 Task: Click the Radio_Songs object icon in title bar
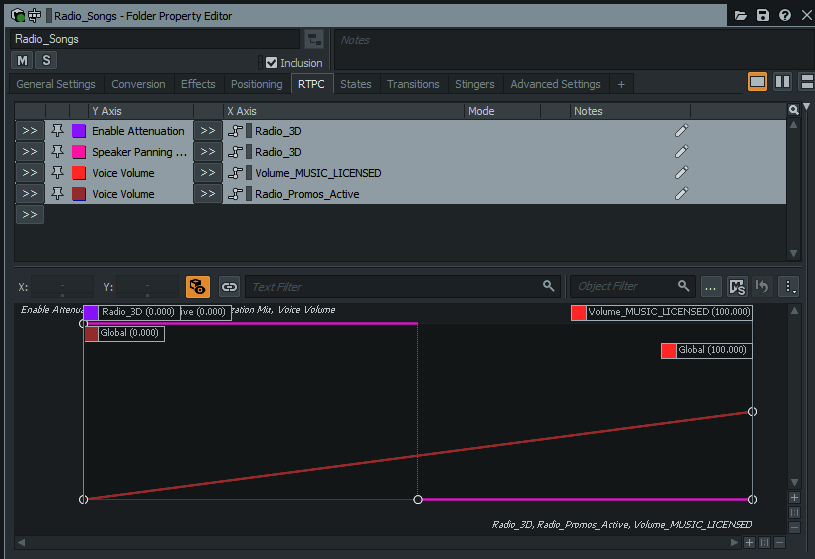coord(18,16)
